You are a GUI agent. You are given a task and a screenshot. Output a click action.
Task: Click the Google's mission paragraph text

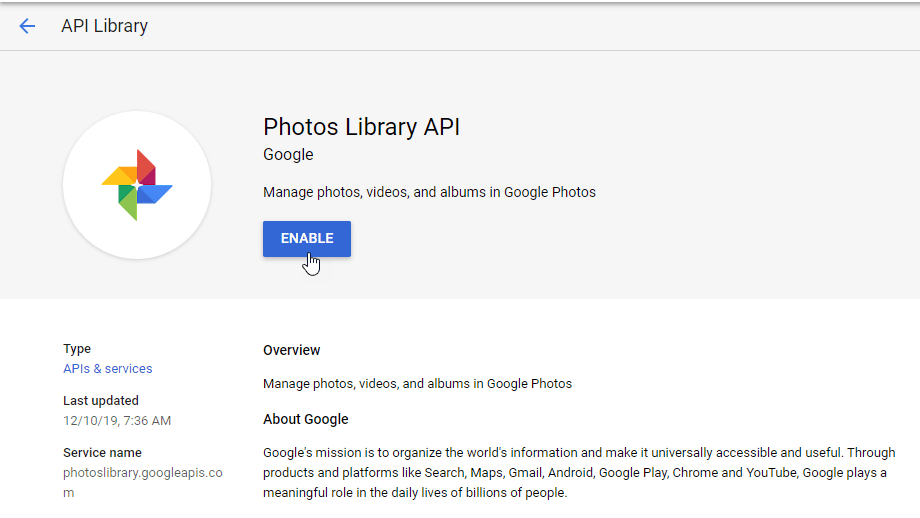[x=578, y=473]
